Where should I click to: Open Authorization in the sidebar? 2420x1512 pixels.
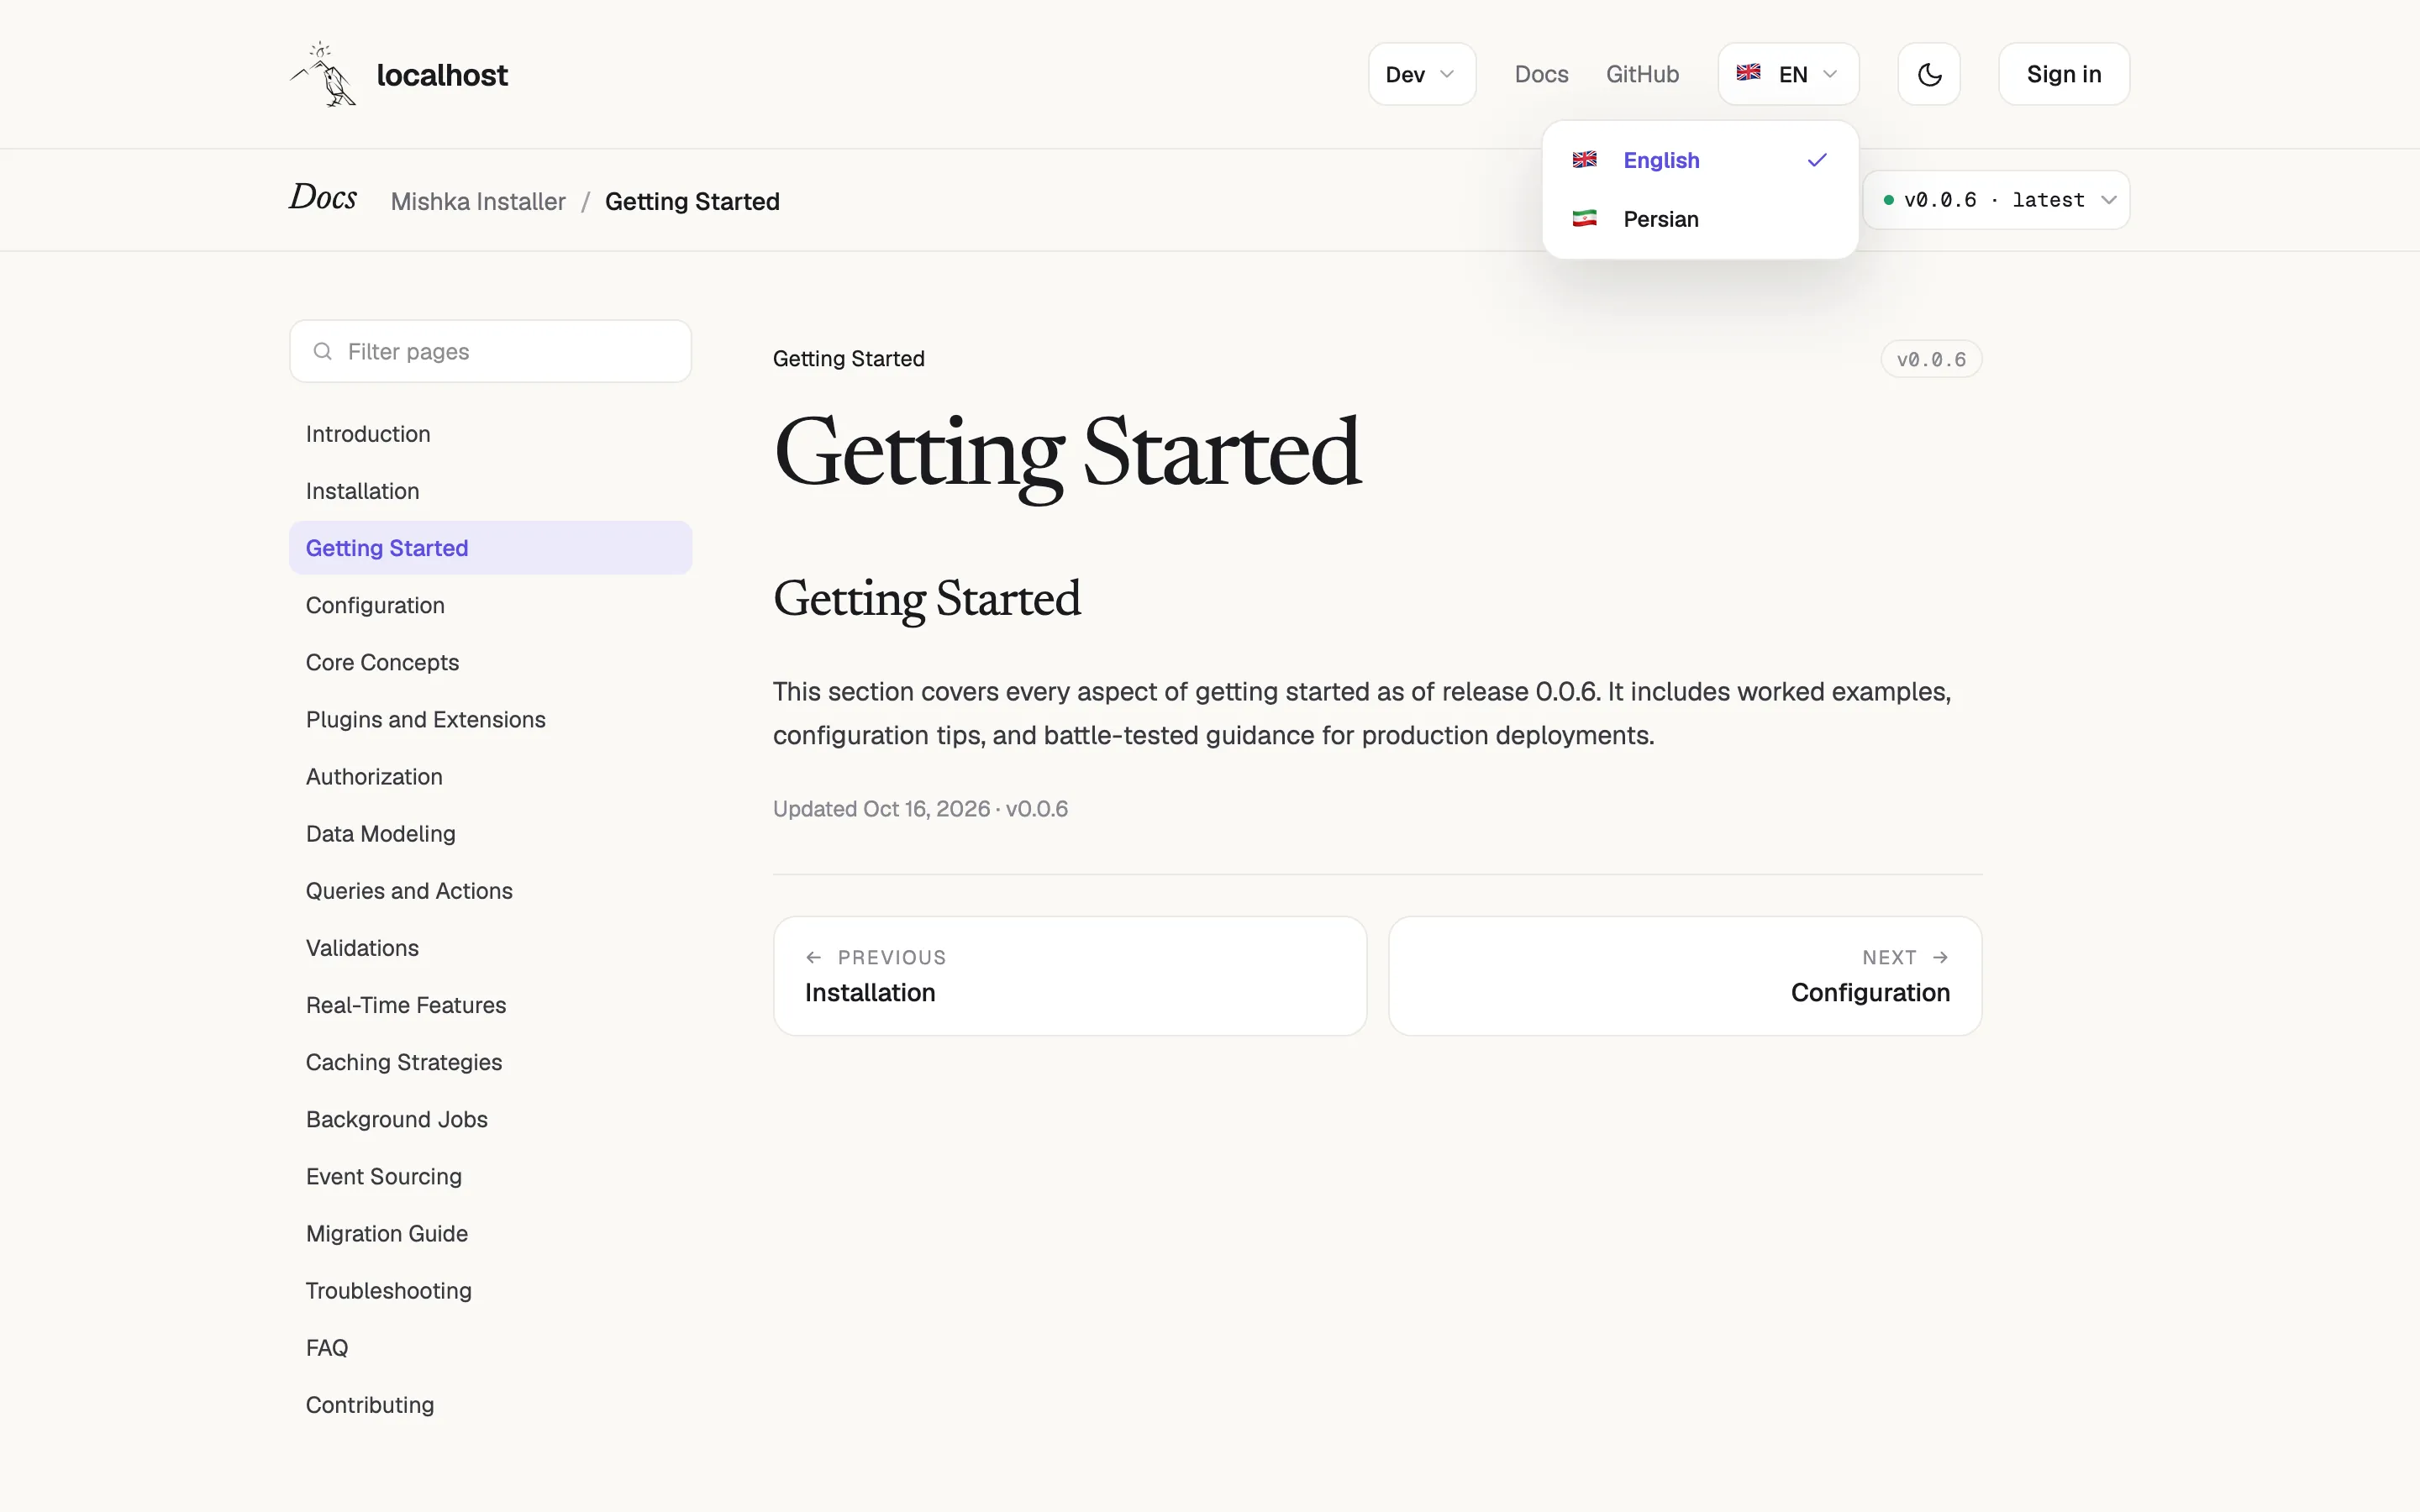point(490,776)
